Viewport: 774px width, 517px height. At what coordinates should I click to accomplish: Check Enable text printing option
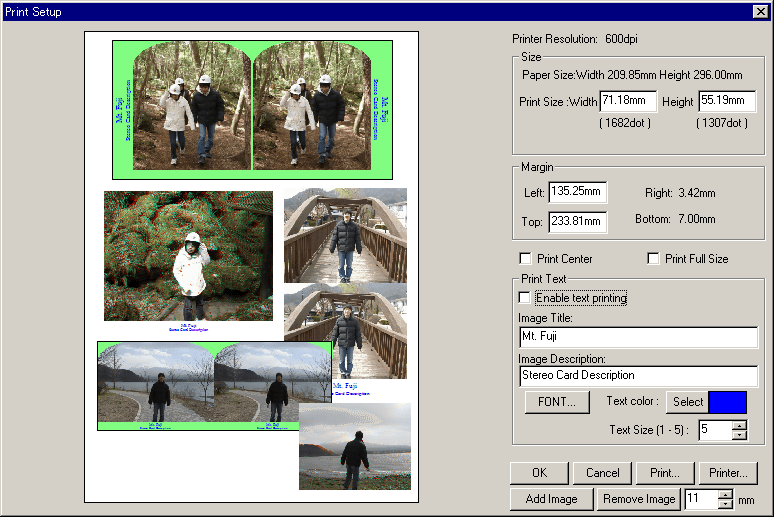(x=525, y=298)
